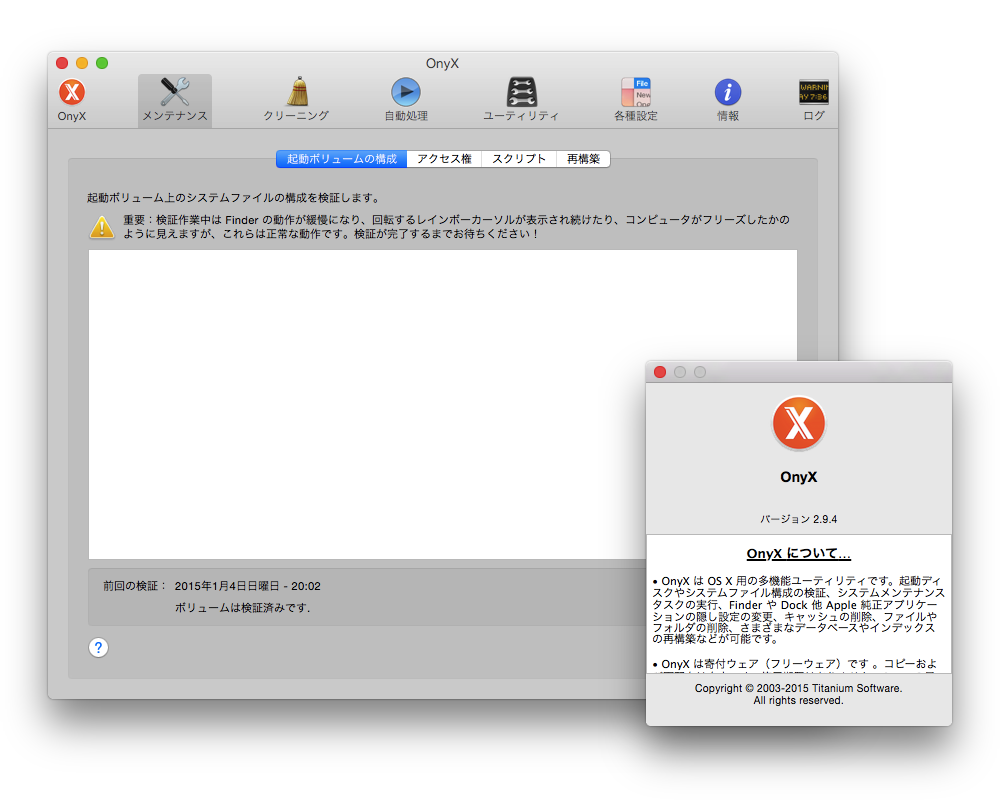
Task: Click the date '2015年1月4日日曜日 - 20:02'
Action: click(247, 586)
